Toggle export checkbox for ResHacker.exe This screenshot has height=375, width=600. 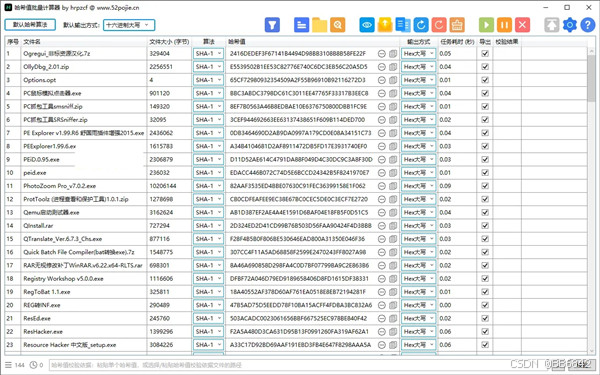(x=485, y=332)
